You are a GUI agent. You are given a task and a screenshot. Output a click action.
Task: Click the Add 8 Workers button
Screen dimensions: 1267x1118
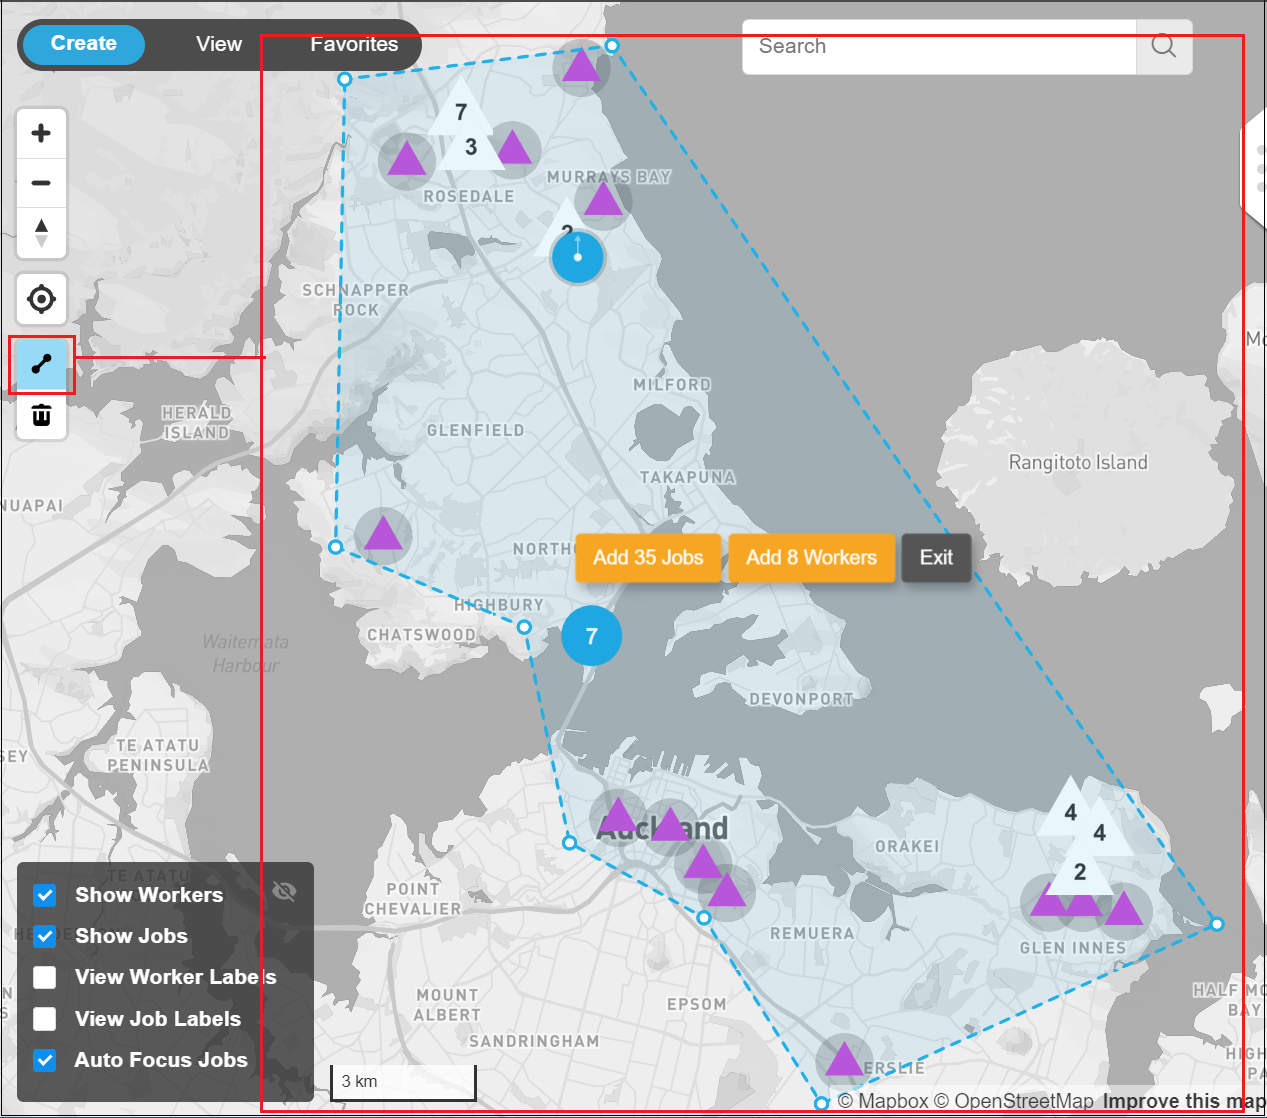point(811,558)
